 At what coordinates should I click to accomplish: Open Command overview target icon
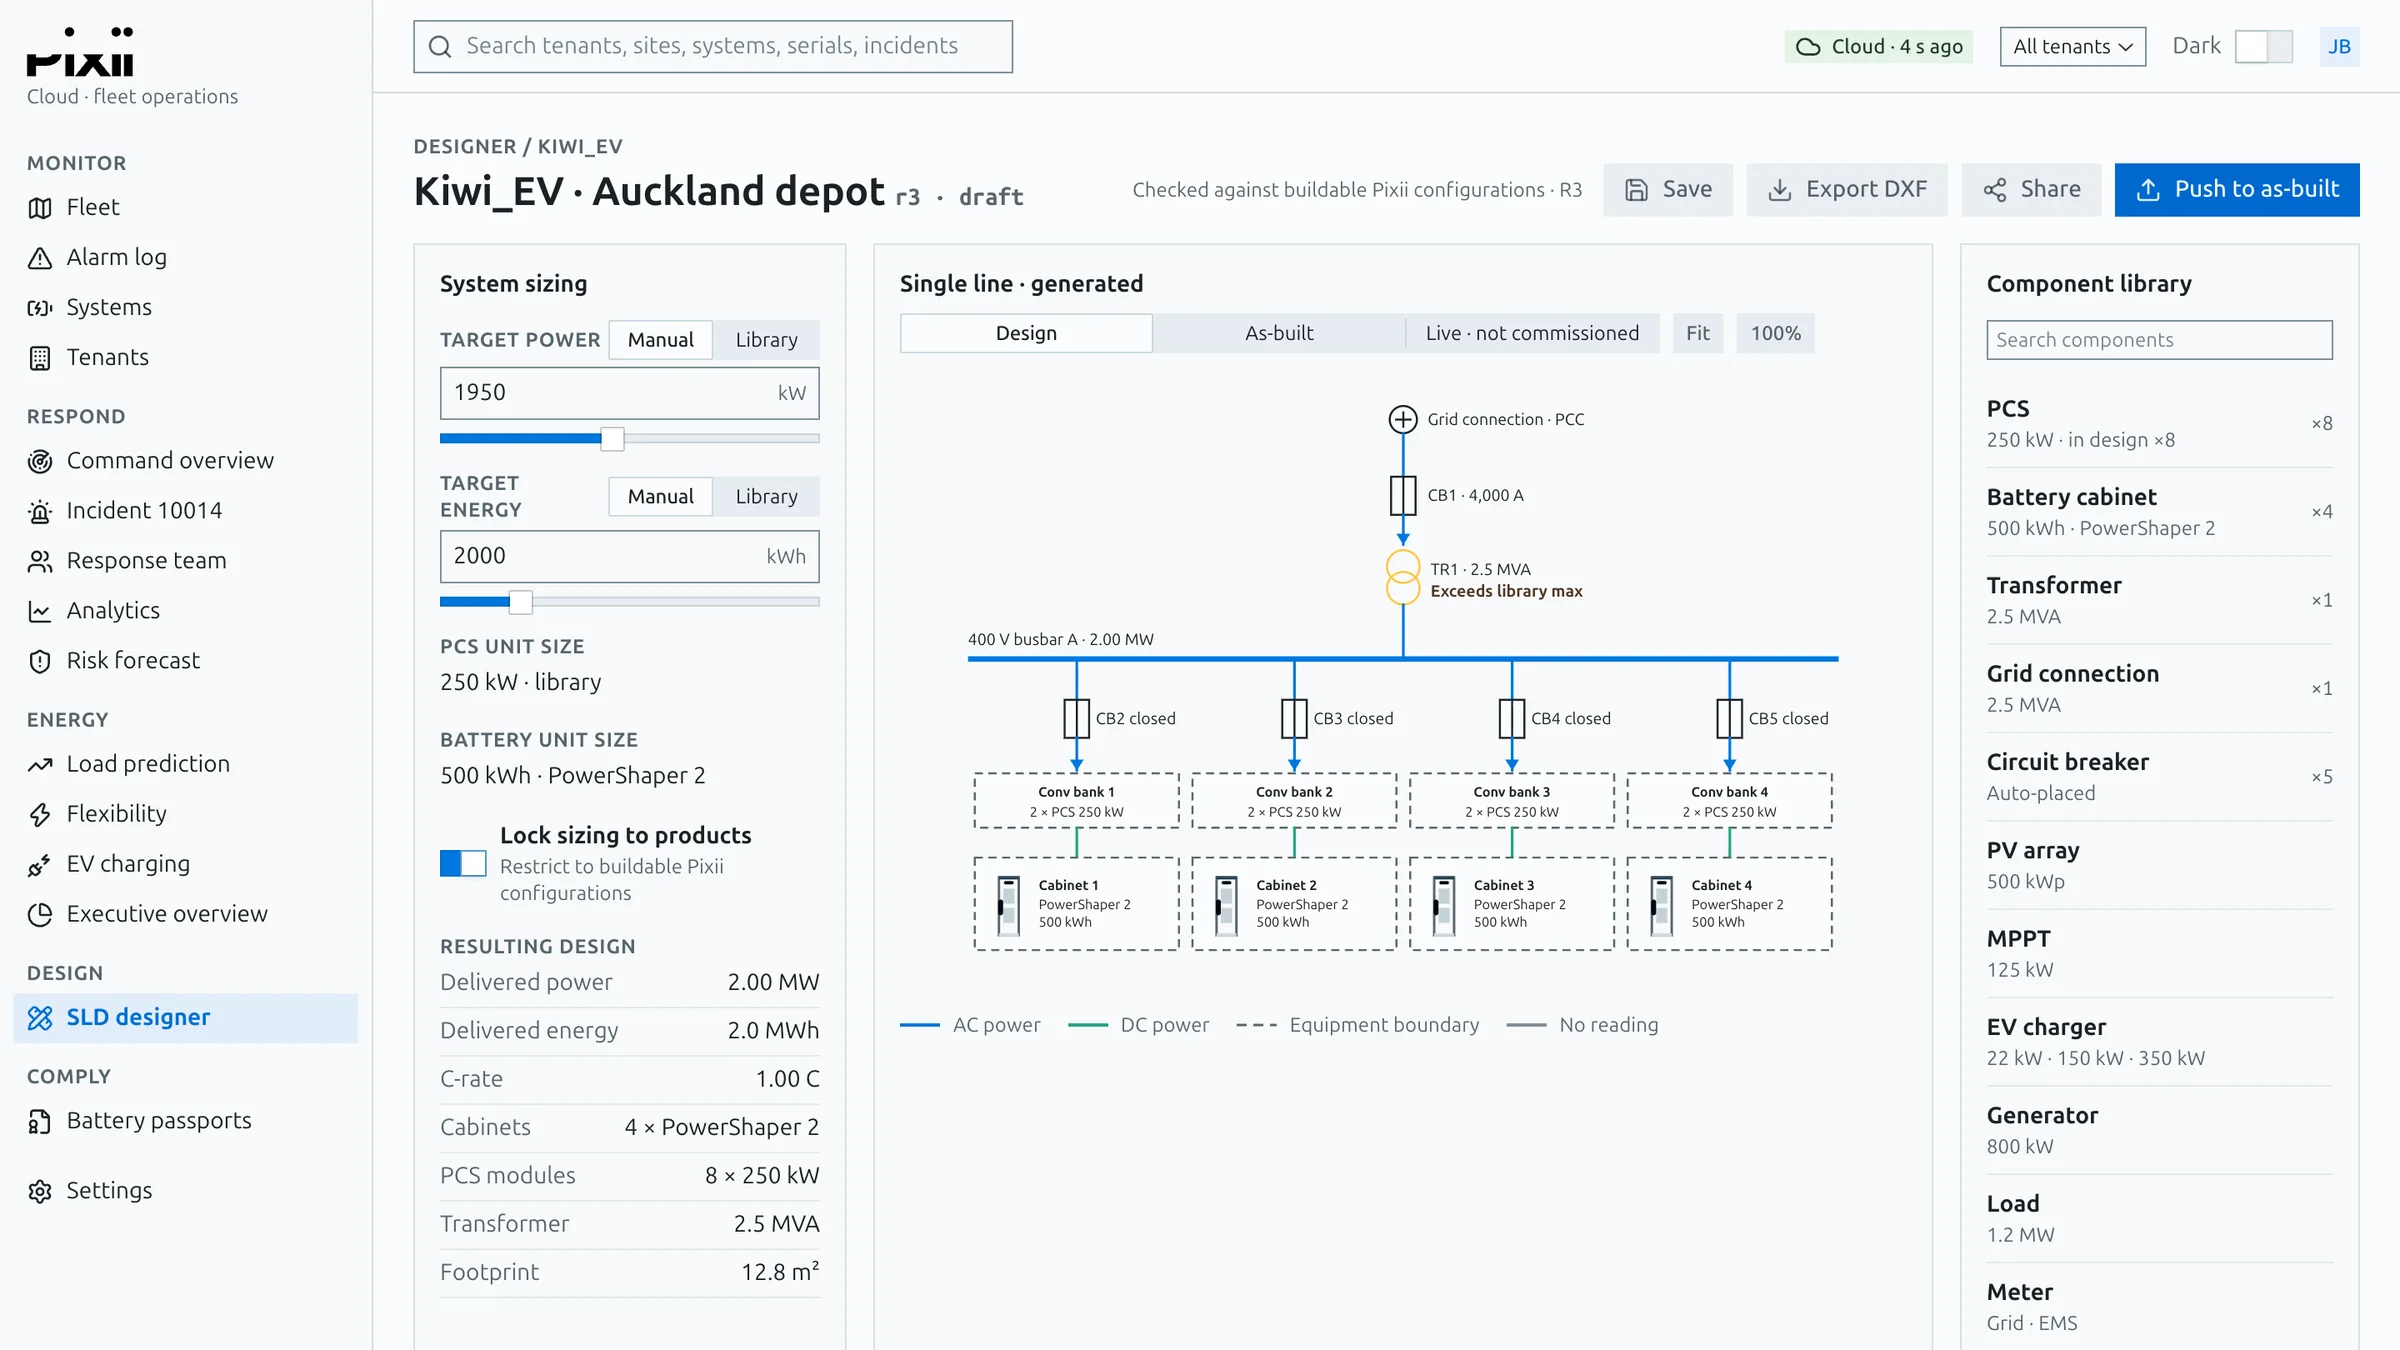point(40,461)
